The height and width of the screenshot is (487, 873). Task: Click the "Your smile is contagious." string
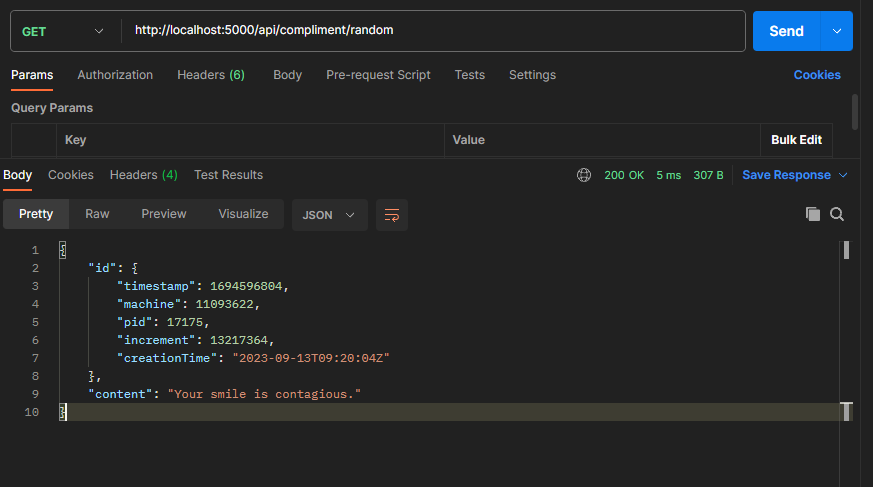(x=264, y=394)
